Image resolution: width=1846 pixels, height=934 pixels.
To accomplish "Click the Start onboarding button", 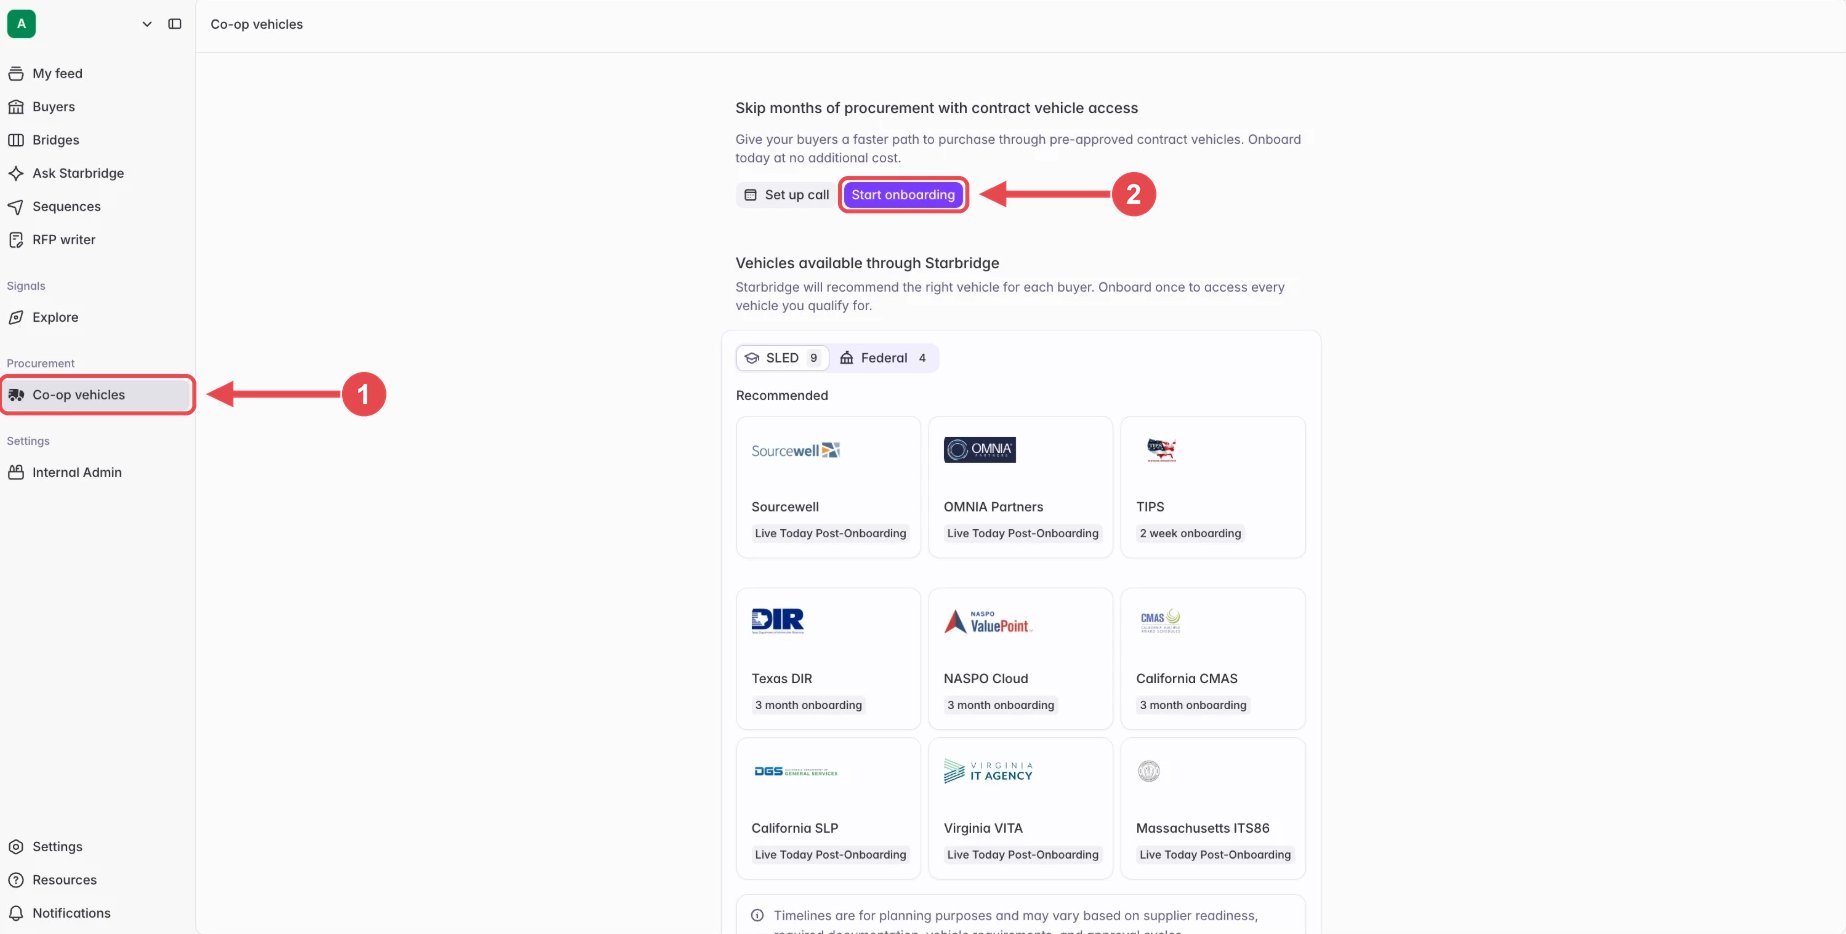I will coord(903,195).
